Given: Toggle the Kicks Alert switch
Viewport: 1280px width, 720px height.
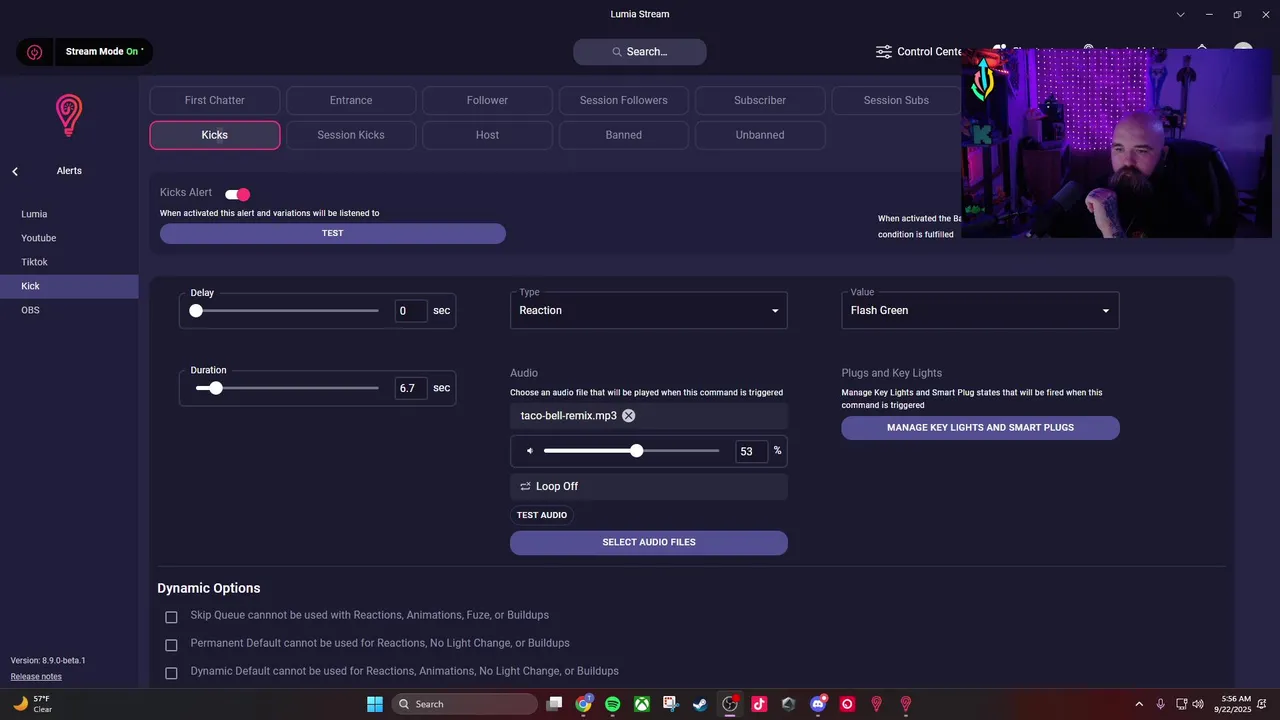Looking at the screenshot, I should [237, 194].
